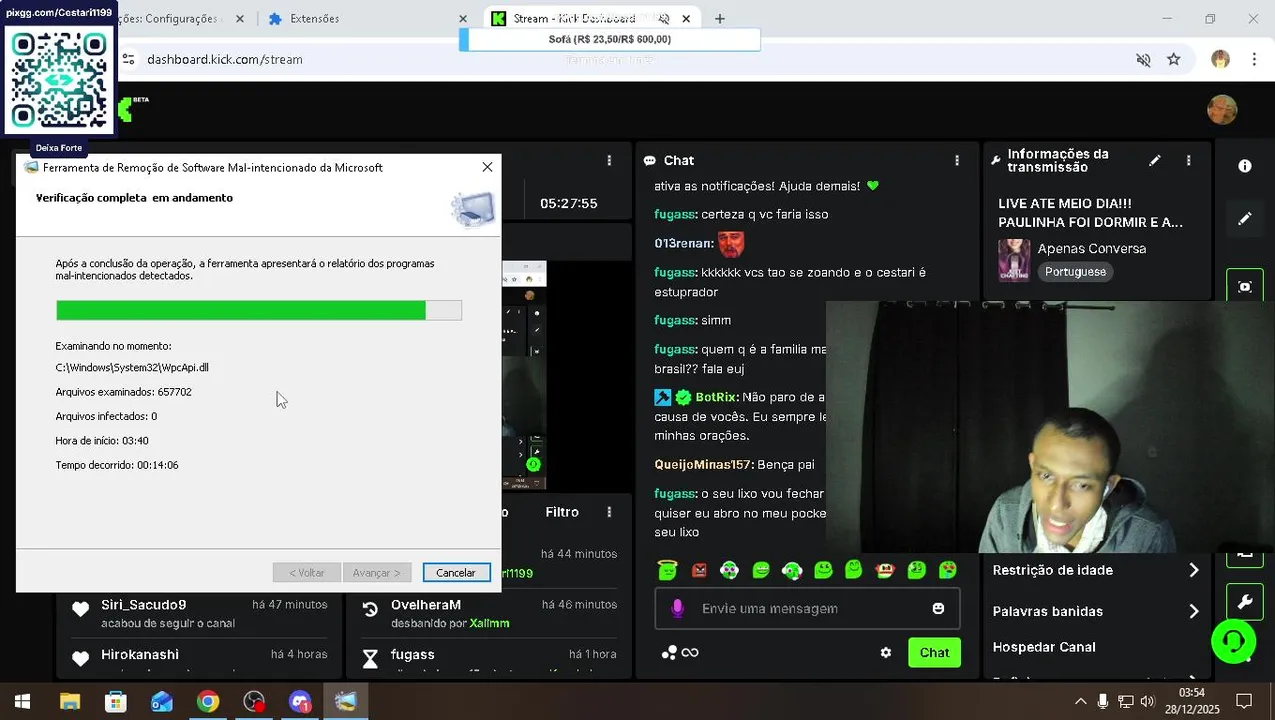The width and height of the screenshot is (1275, 720).
Task: Open Kick account avatar menu
Action: click(x=1222, y=109)
